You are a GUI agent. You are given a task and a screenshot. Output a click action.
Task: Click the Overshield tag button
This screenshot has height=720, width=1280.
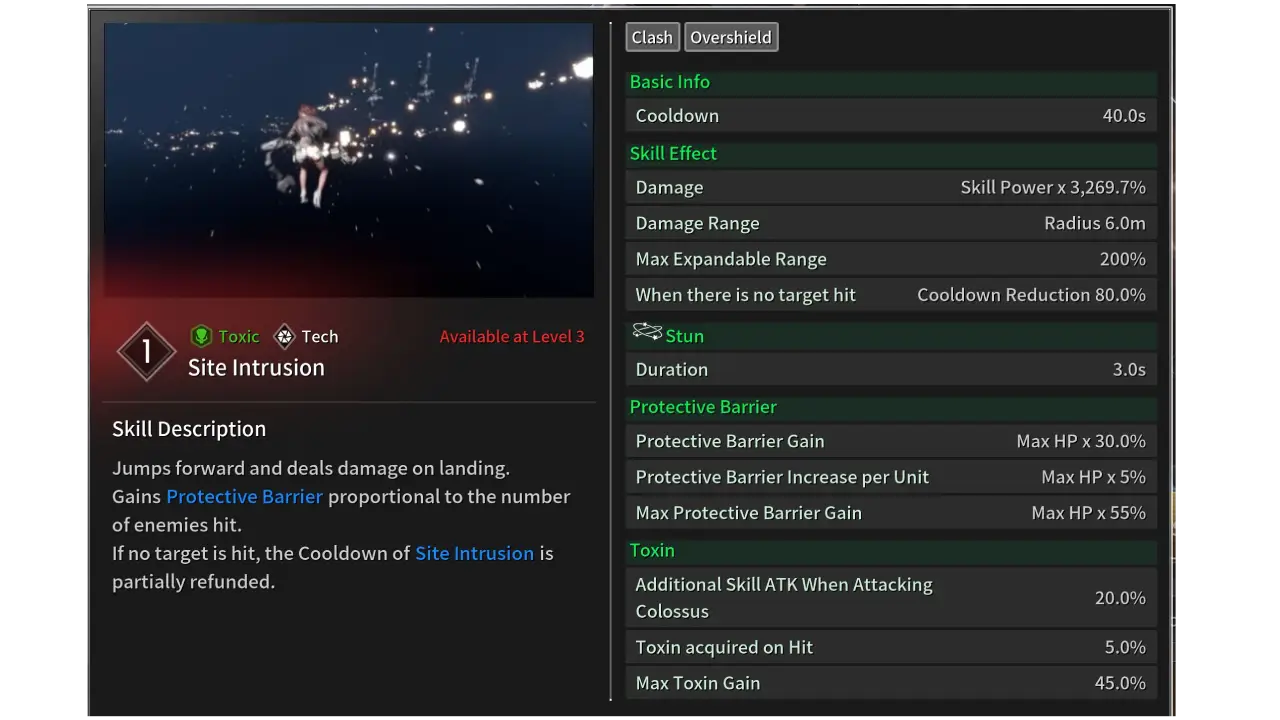tap(731, 37)
